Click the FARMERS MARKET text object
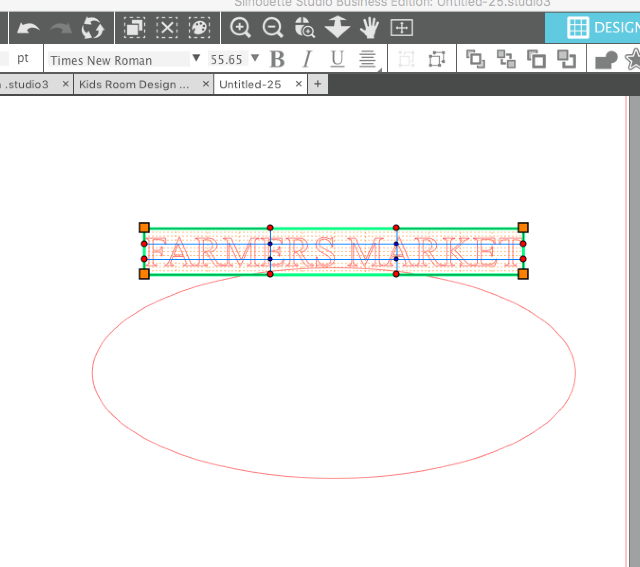The width and height of the screenshot is (640, 567). click(333, 251)
